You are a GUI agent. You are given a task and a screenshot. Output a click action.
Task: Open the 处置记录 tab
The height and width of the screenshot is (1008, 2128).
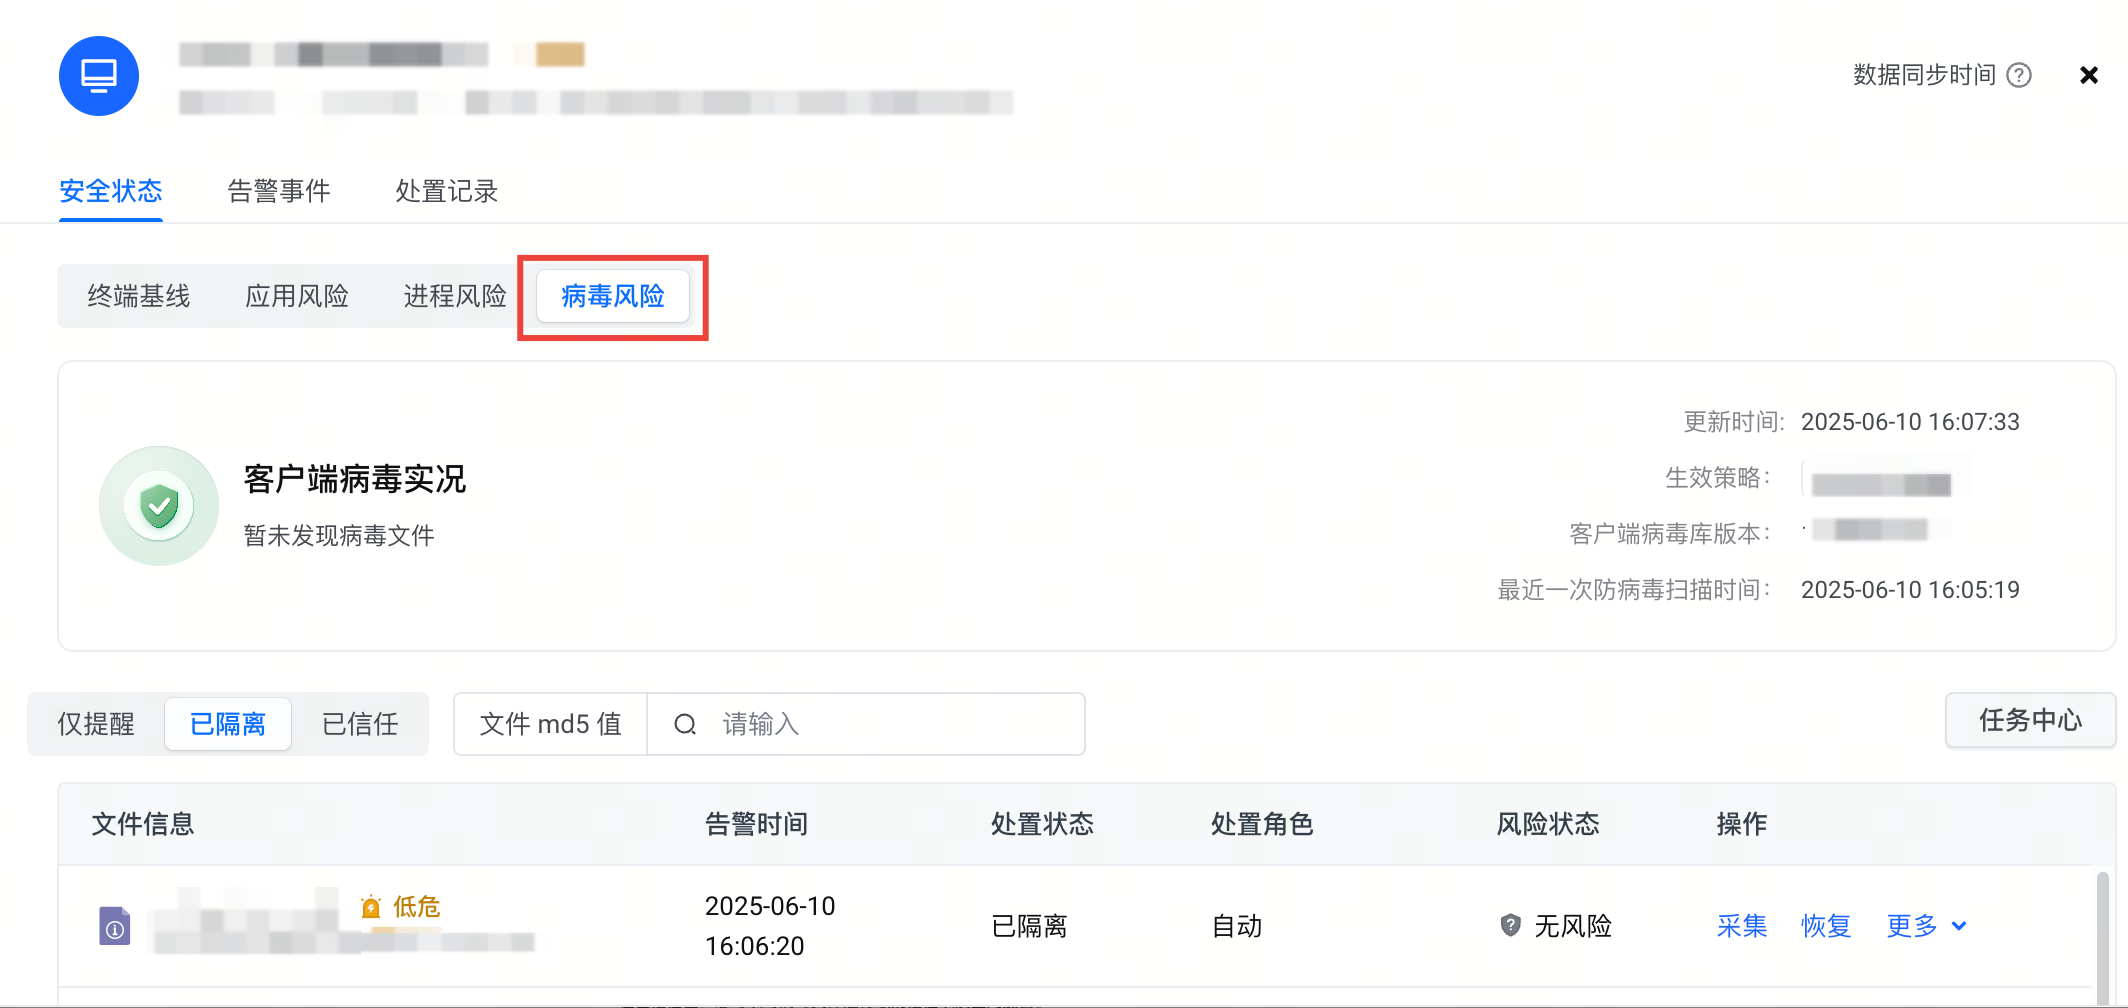(x=446, y=191)
